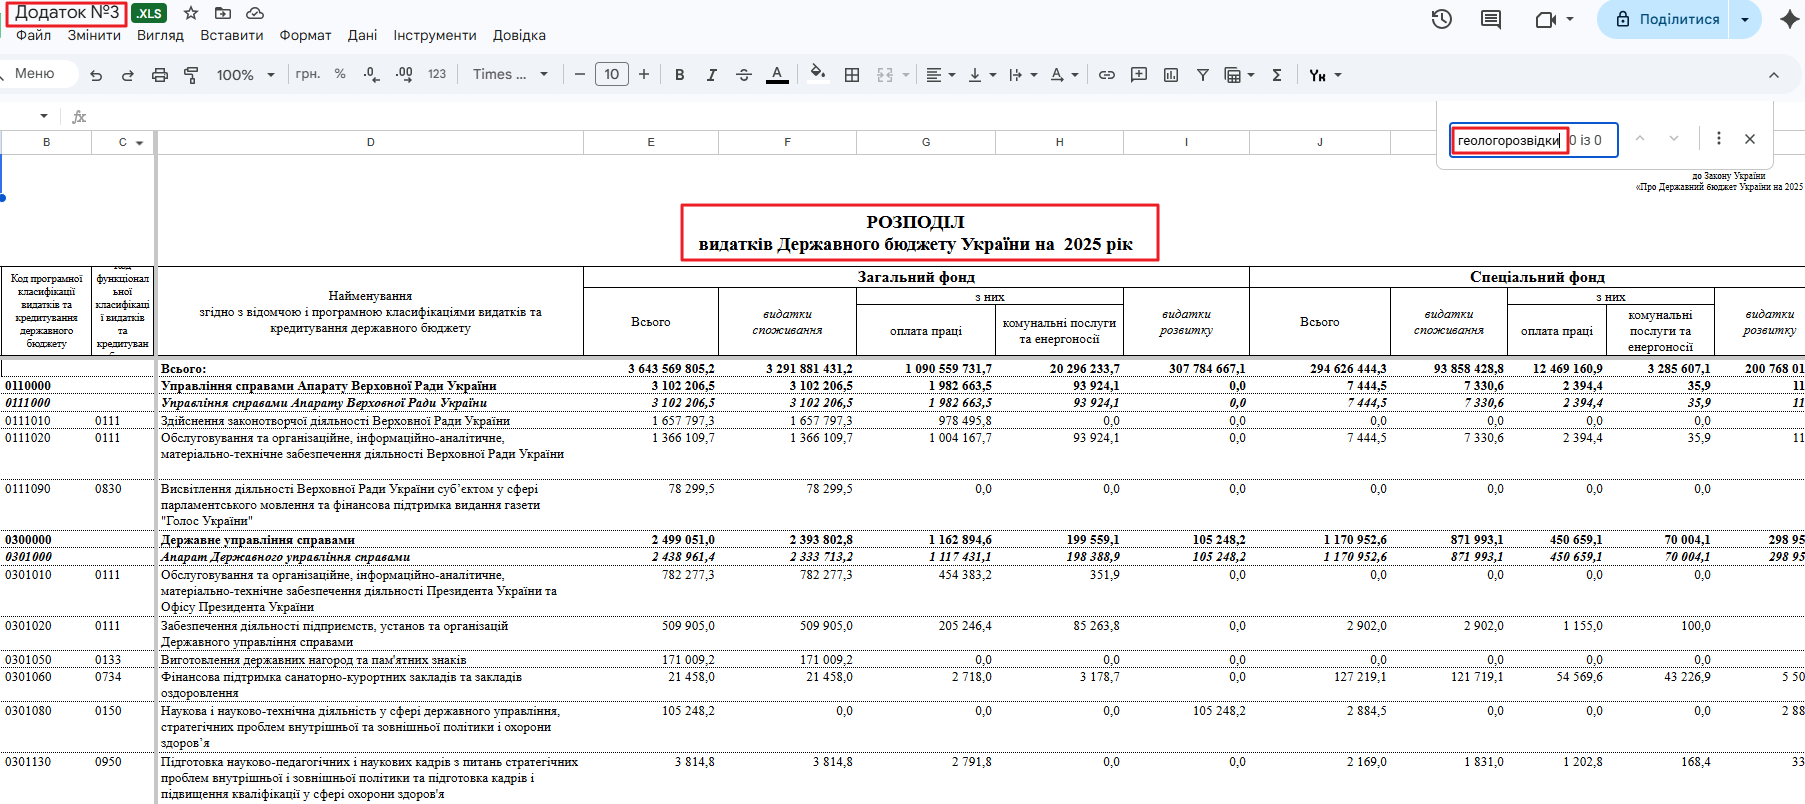Start a Meet video call

[x=1546, y=19]
